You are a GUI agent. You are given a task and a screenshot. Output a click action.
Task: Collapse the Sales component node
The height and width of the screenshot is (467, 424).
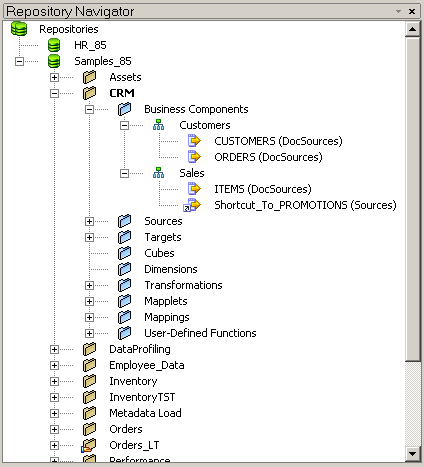coord(124,173)
